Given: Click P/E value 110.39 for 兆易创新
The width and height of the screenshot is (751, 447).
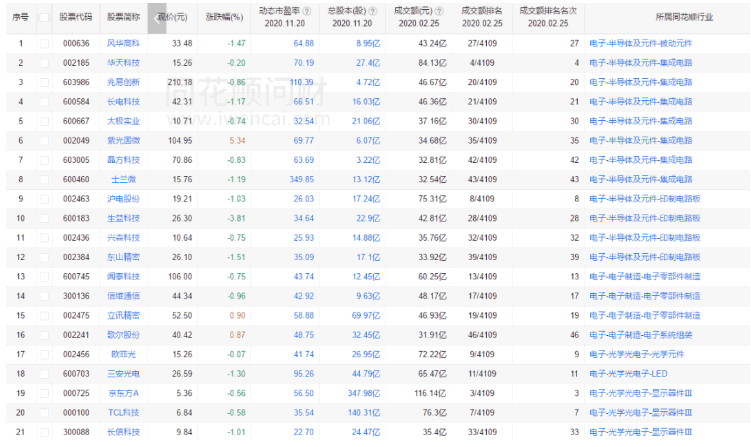Looking at the screenshot, I should pos(302,82).
